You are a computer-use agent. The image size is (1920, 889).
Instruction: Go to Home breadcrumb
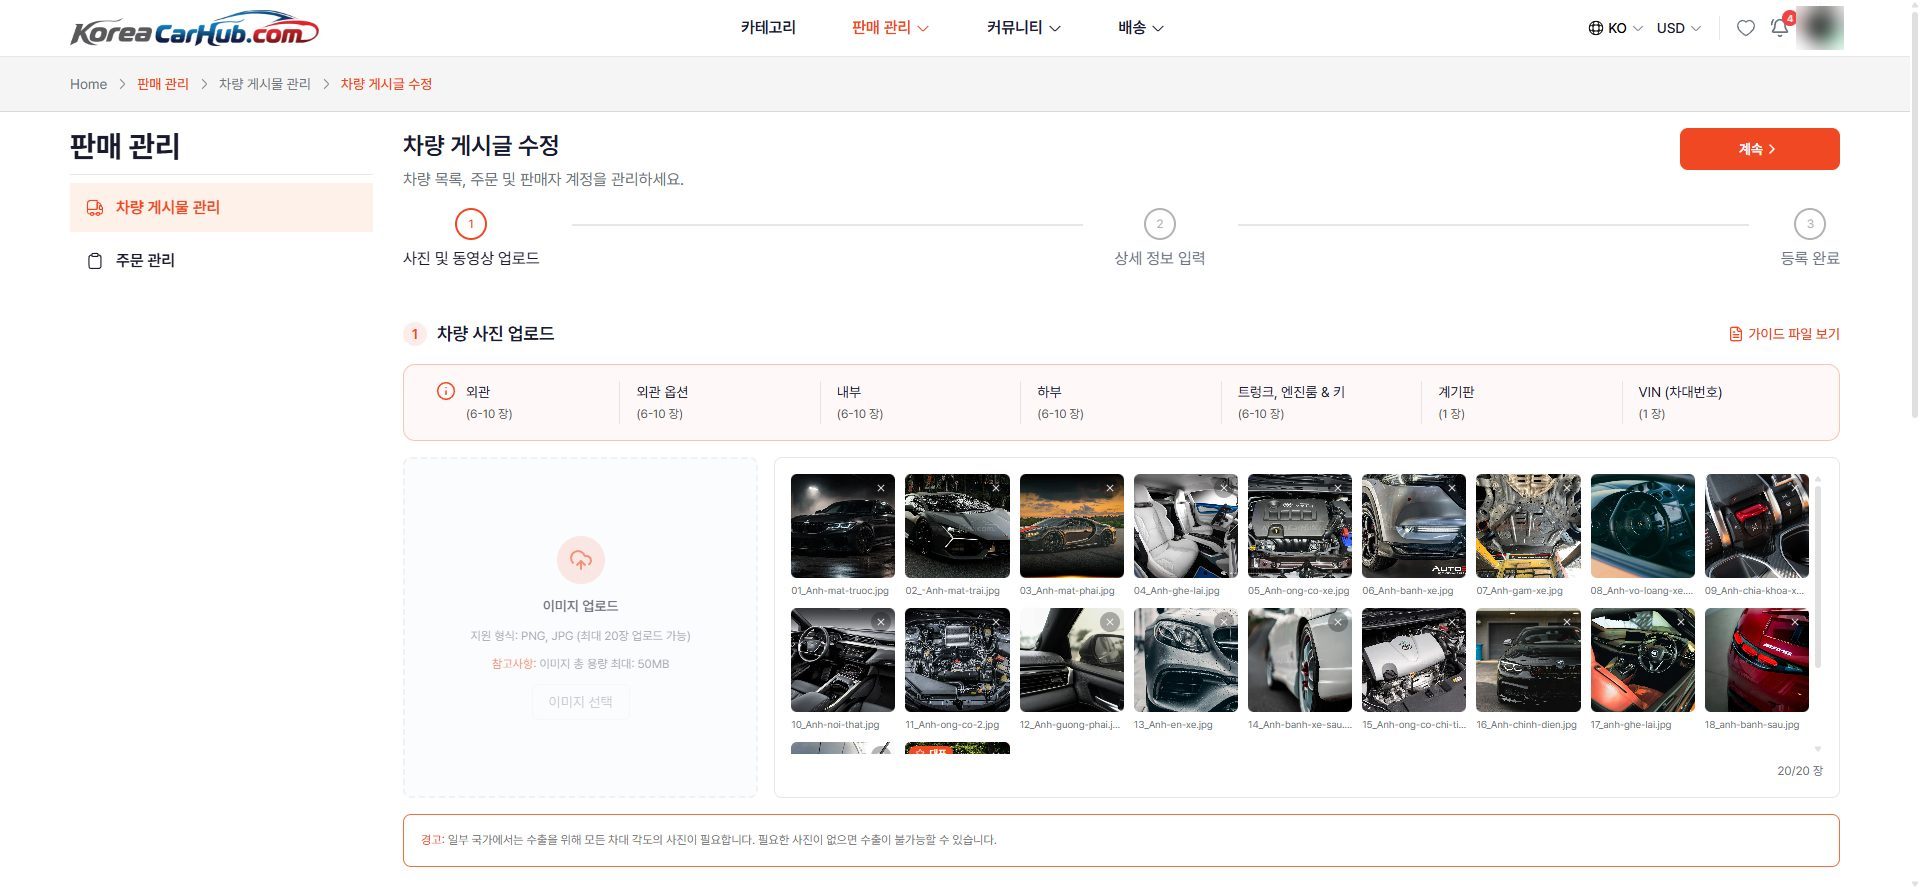pos(88,84)
